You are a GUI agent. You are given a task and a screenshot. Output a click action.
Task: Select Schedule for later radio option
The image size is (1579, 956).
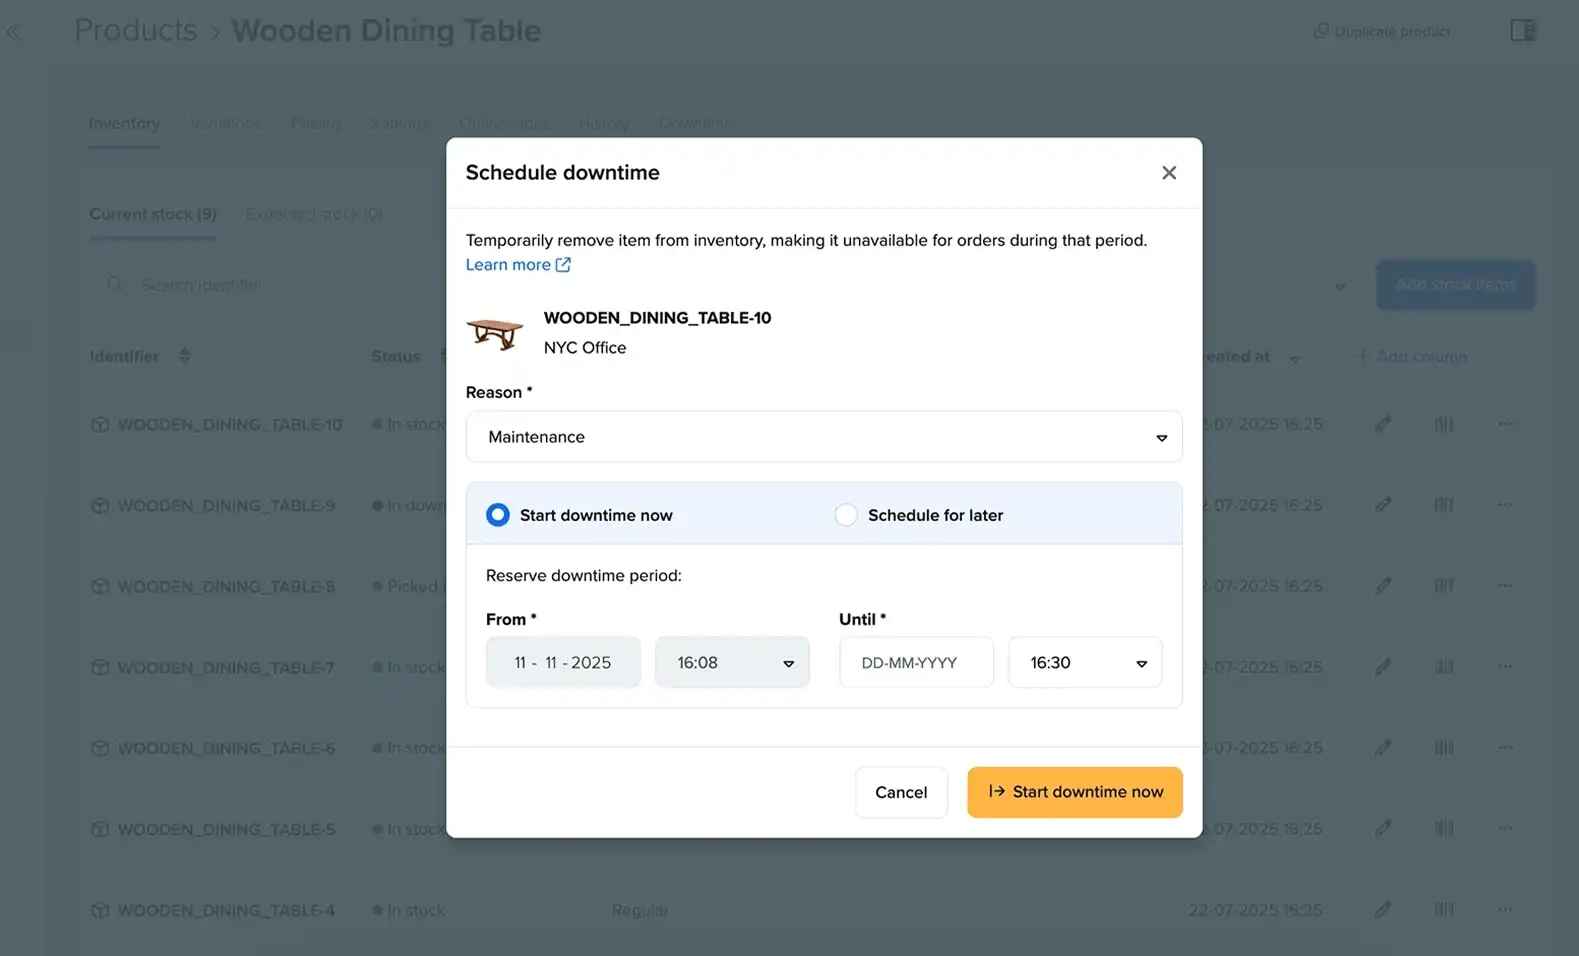coord(846,515)
